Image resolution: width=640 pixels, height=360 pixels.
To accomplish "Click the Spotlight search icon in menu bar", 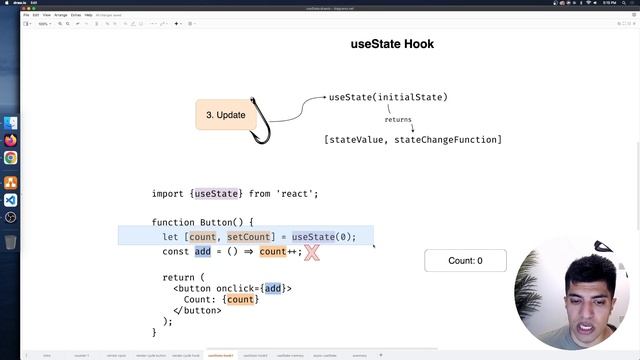I will tap(624, 2).
